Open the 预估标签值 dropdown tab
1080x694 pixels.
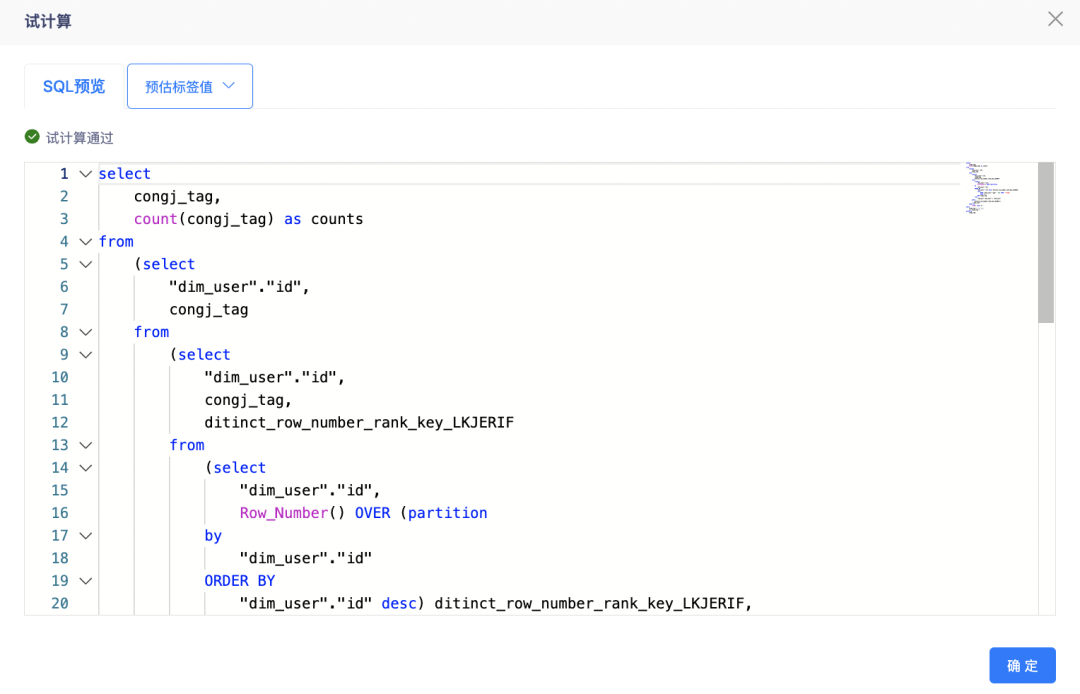coord(190,87)
